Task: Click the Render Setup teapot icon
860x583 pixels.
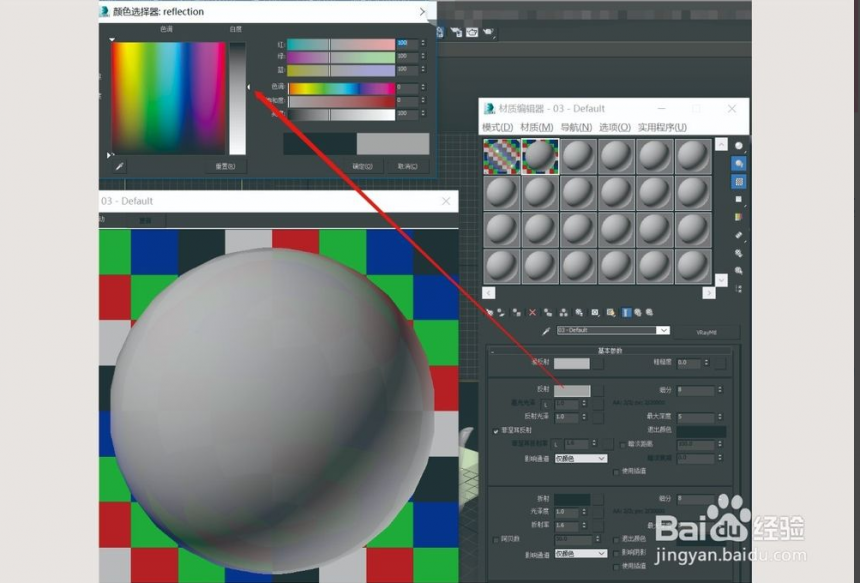Action: pos(456,32)
